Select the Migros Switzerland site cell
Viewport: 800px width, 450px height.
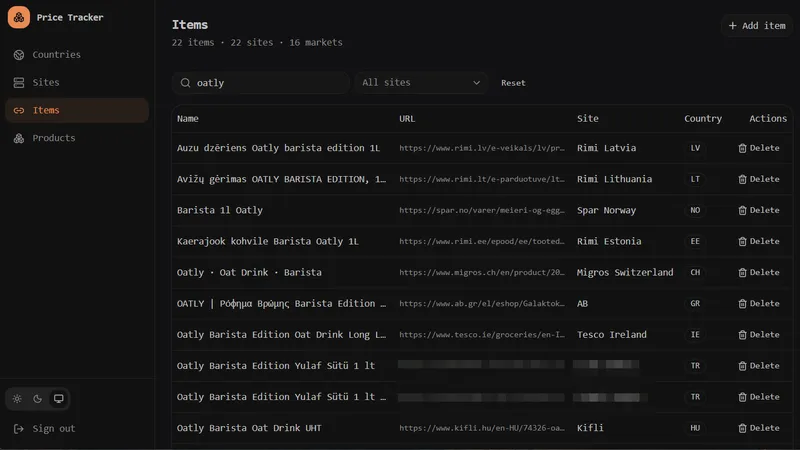pos(625,272)
